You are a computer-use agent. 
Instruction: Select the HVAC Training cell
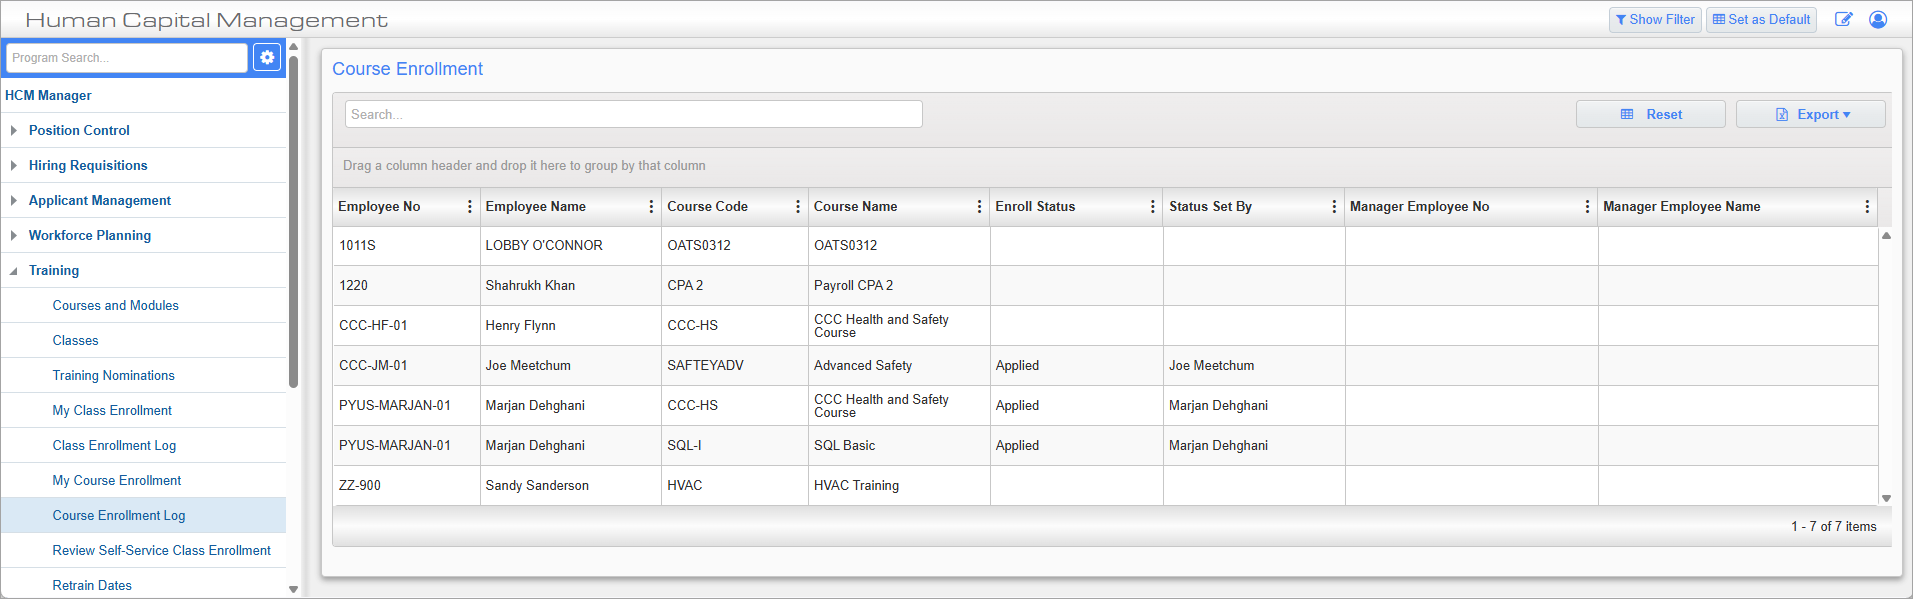[899, 485]
